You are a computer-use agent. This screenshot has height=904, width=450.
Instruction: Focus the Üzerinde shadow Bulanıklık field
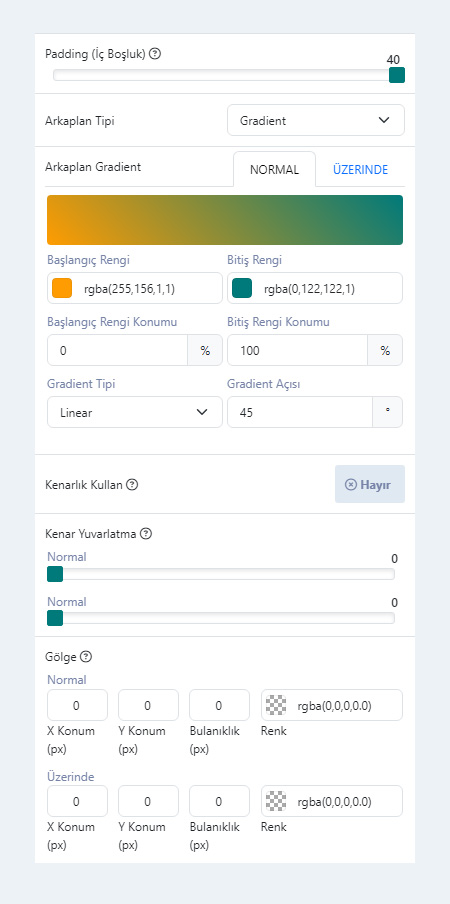(x=220, y=801)
